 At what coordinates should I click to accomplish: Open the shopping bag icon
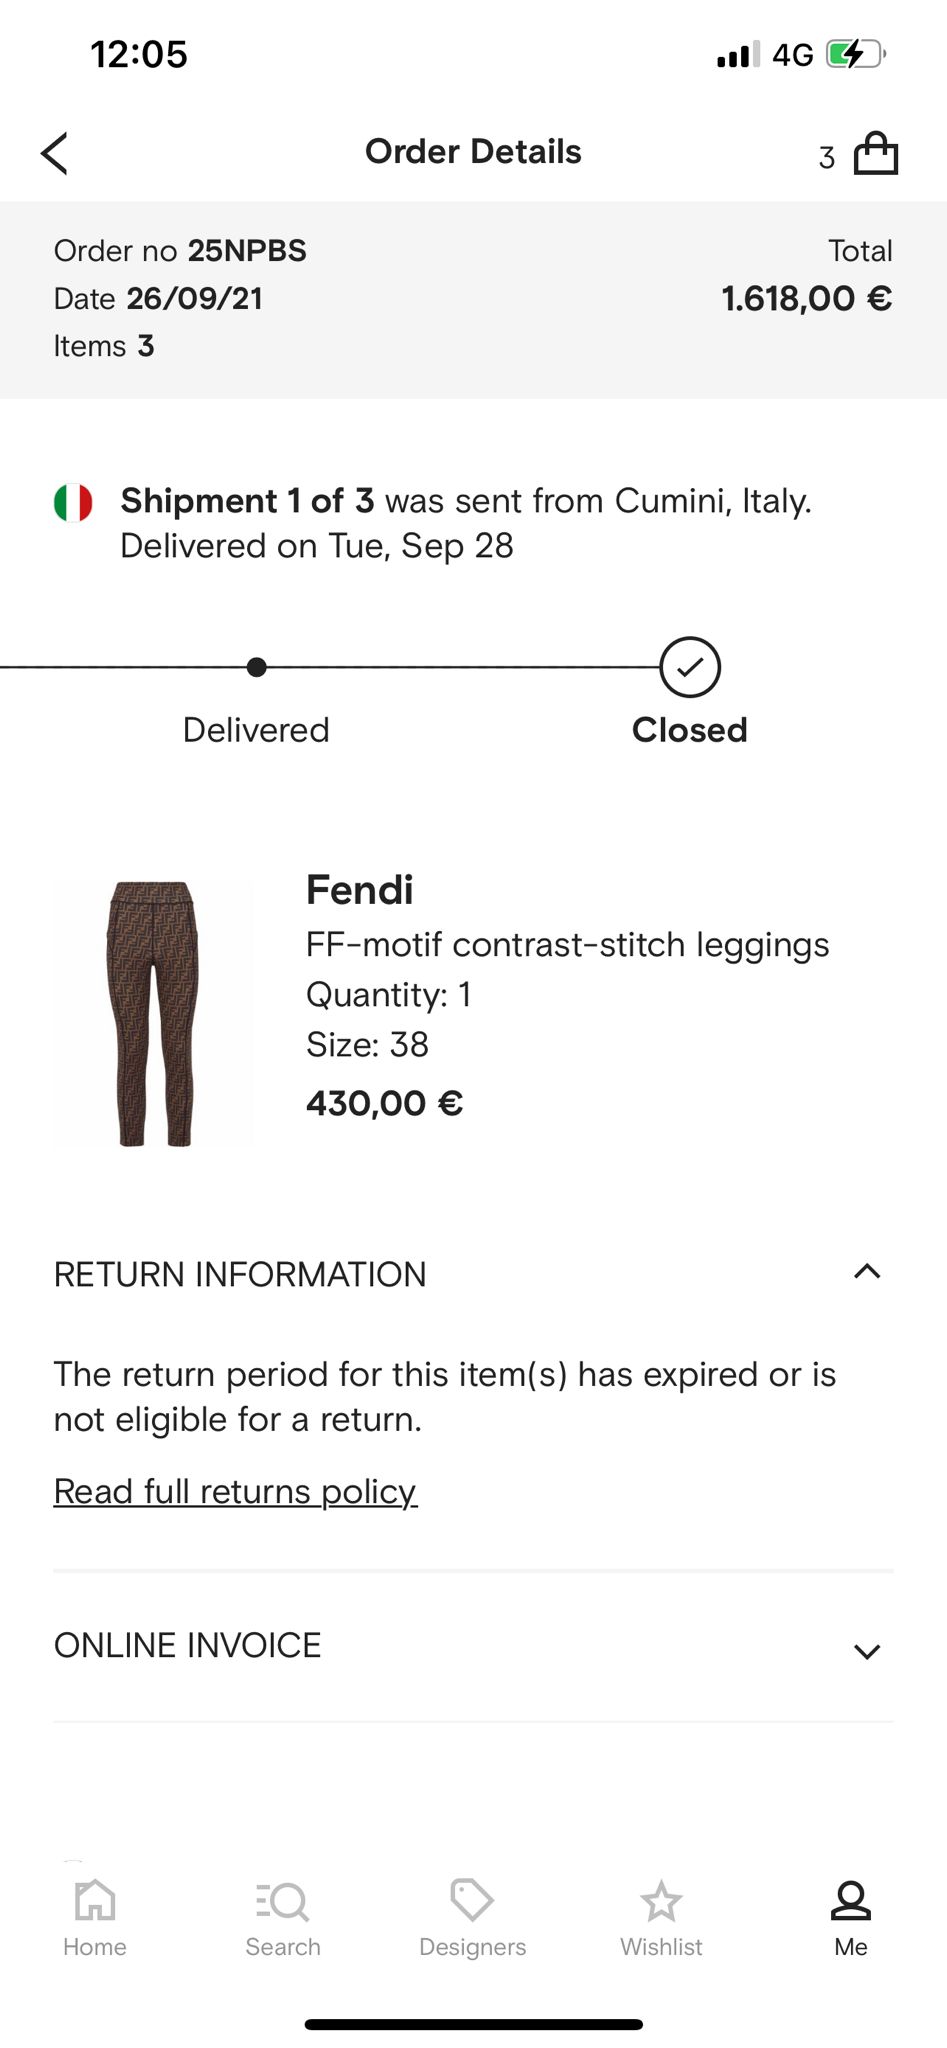coord(875,154)
